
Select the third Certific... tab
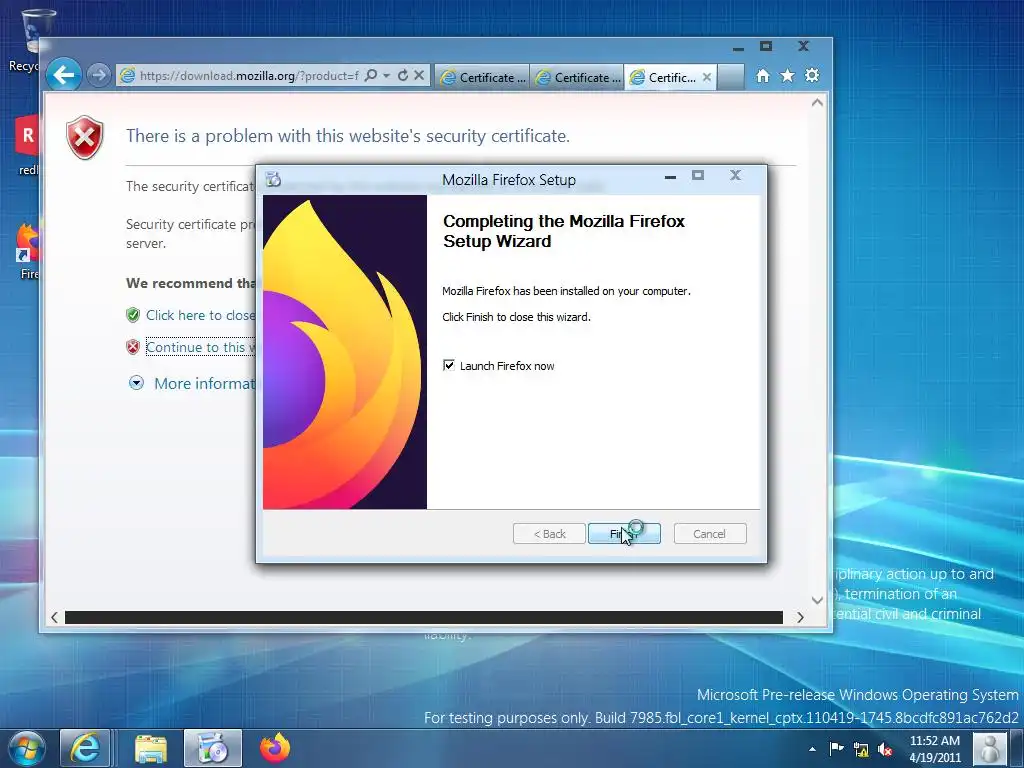click(x=664, y=77)
